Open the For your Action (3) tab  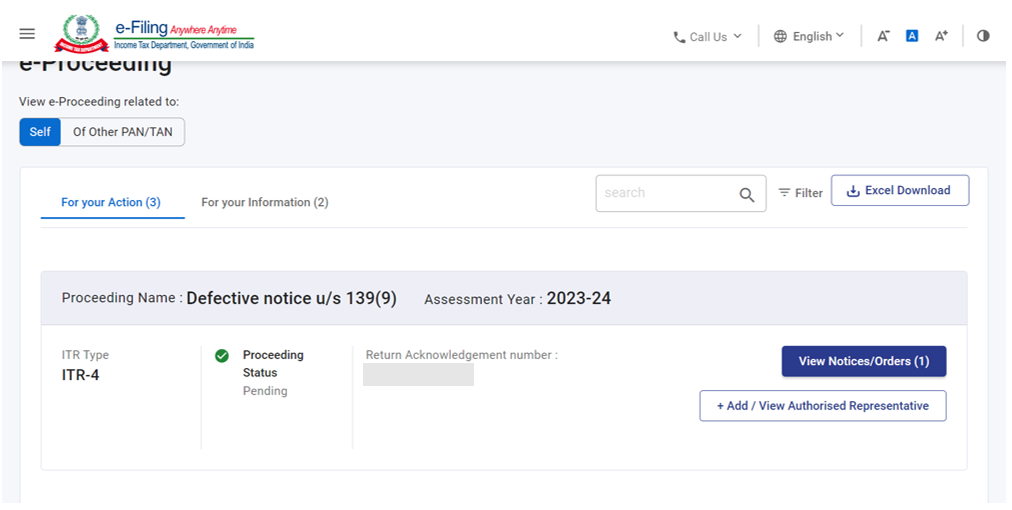coord(111,202)
